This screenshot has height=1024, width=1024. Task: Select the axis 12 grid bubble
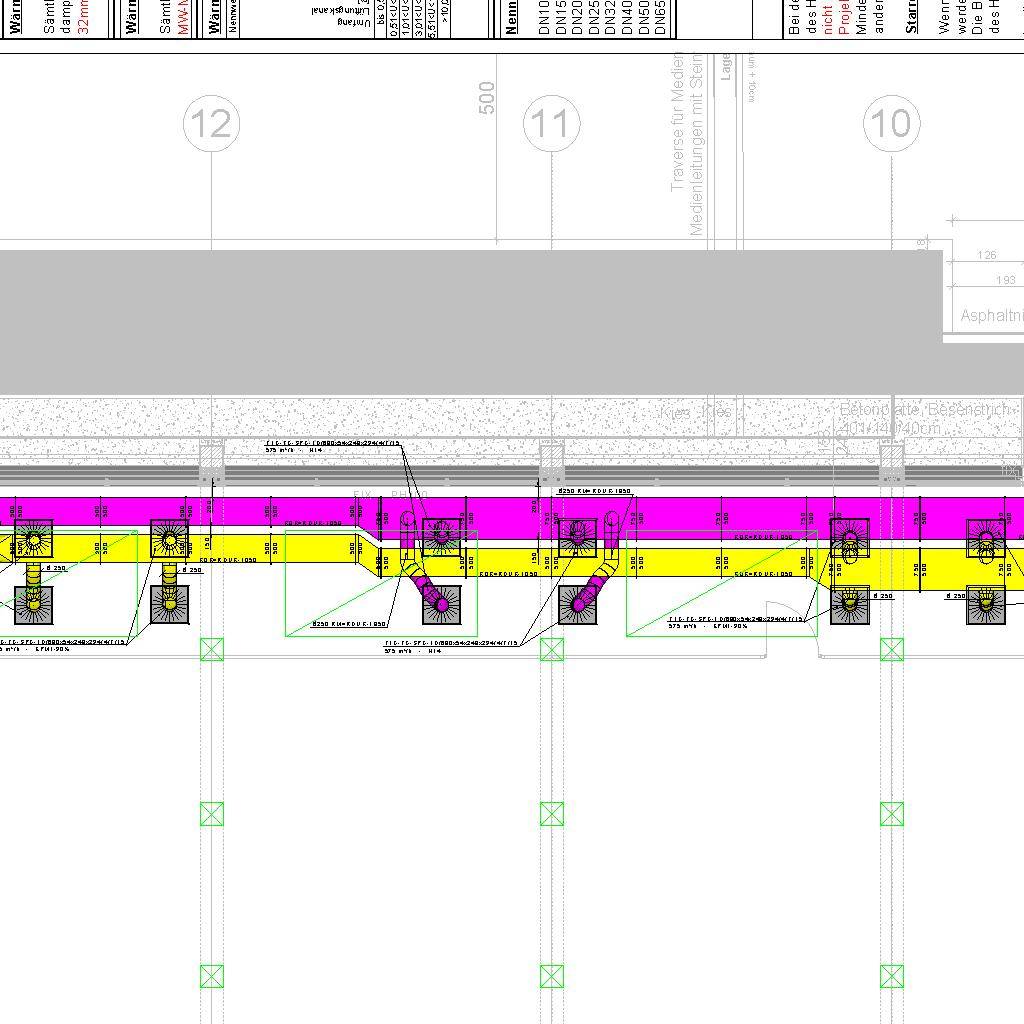212,123
